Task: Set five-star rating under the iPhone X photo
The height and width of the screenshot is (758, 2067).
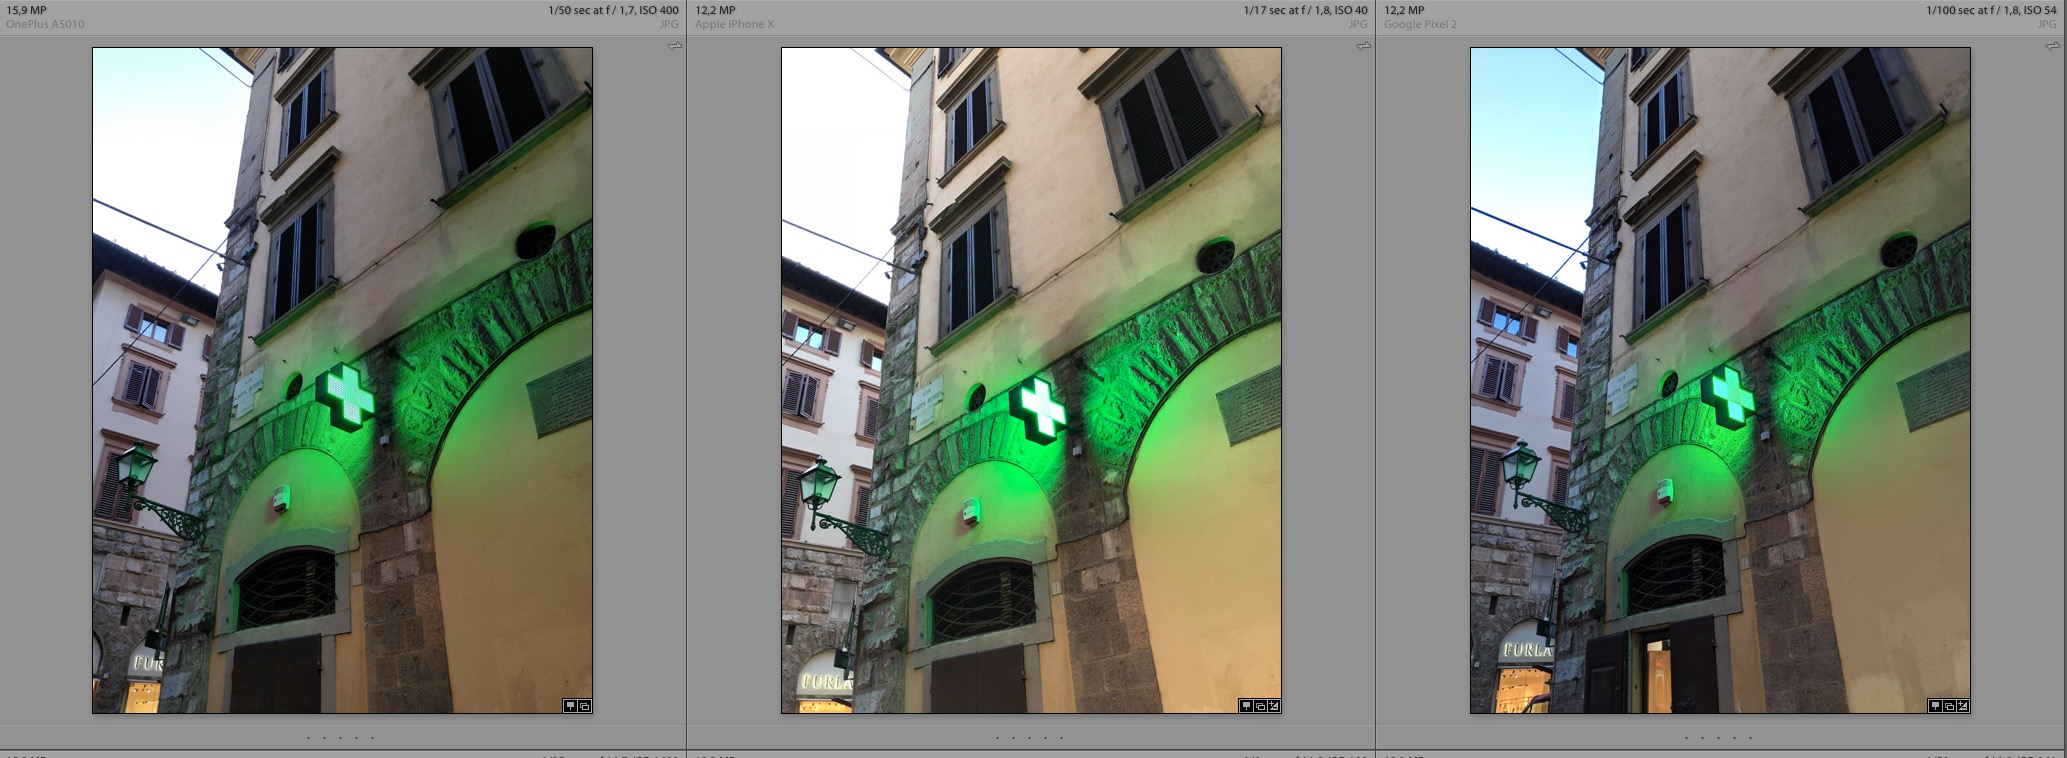Action: point(1062,738)
